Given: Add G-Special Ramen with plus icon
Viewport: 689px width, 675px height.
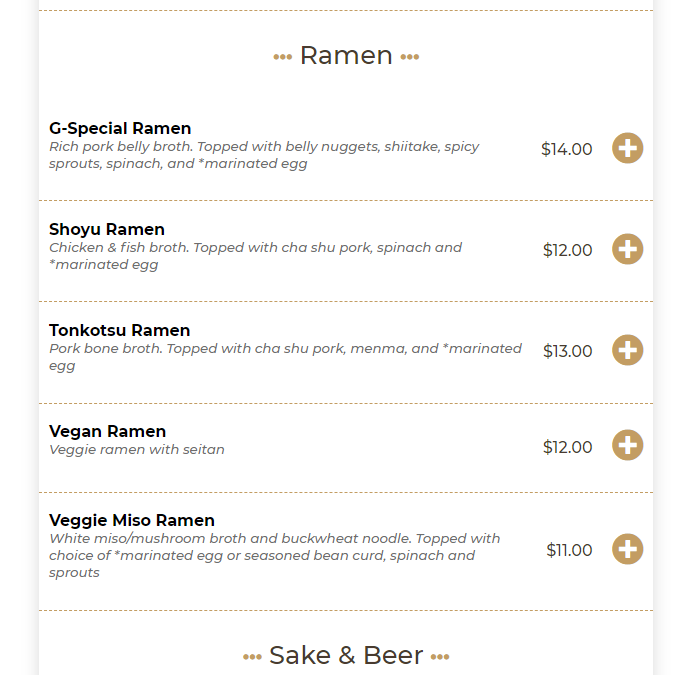Looking at the screenshot, I should (627, 148).
